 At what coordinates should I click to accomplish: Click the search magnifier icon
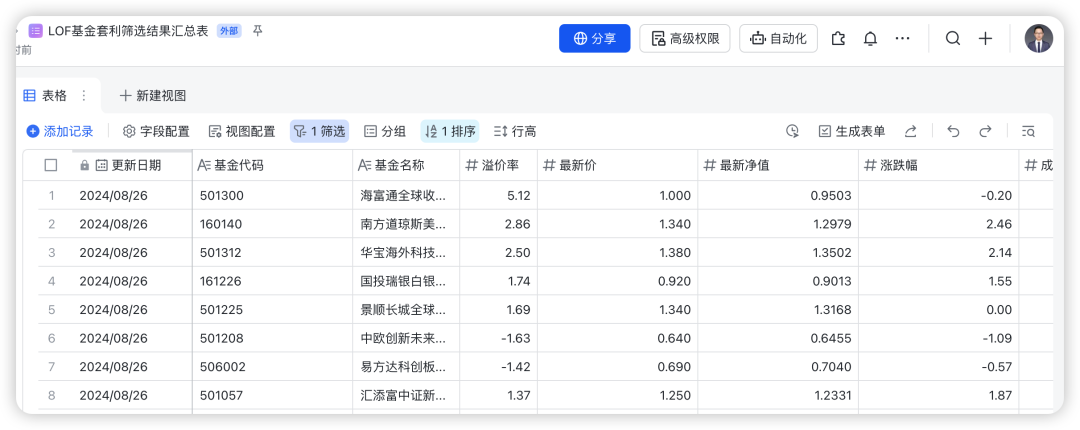pyautogui.click(x=953, y=39)
